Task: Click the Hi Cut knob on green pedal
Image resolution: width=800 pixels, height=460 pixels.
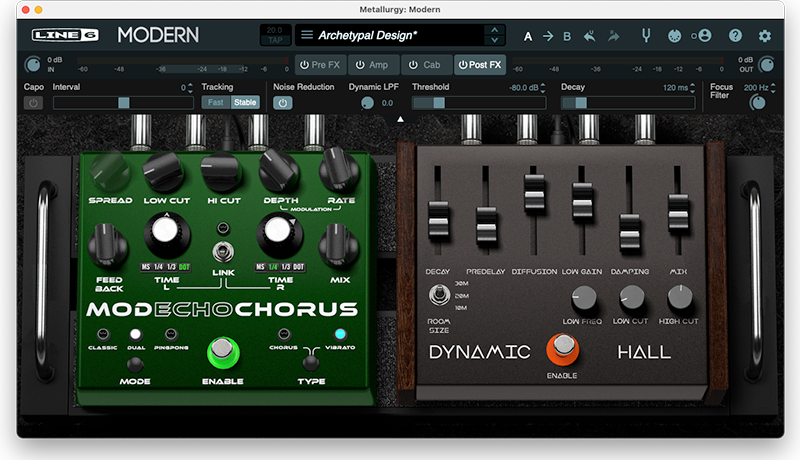Action: 222,172
